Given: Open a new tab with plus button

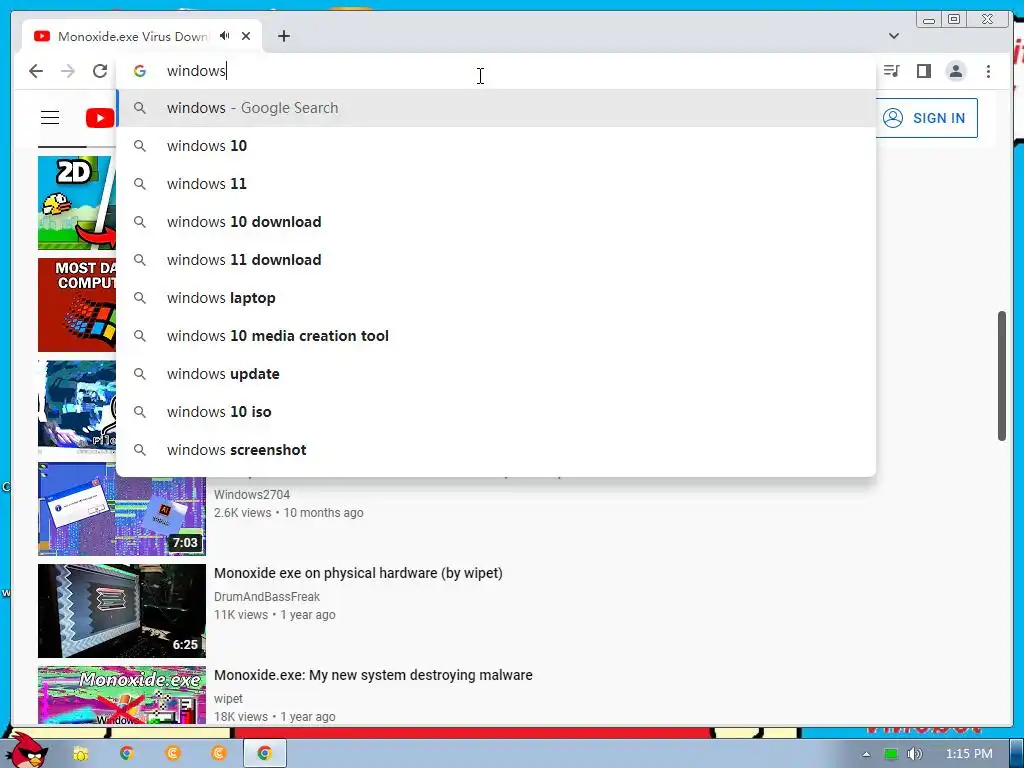Looking at the screenshot, I should (283, 36).
